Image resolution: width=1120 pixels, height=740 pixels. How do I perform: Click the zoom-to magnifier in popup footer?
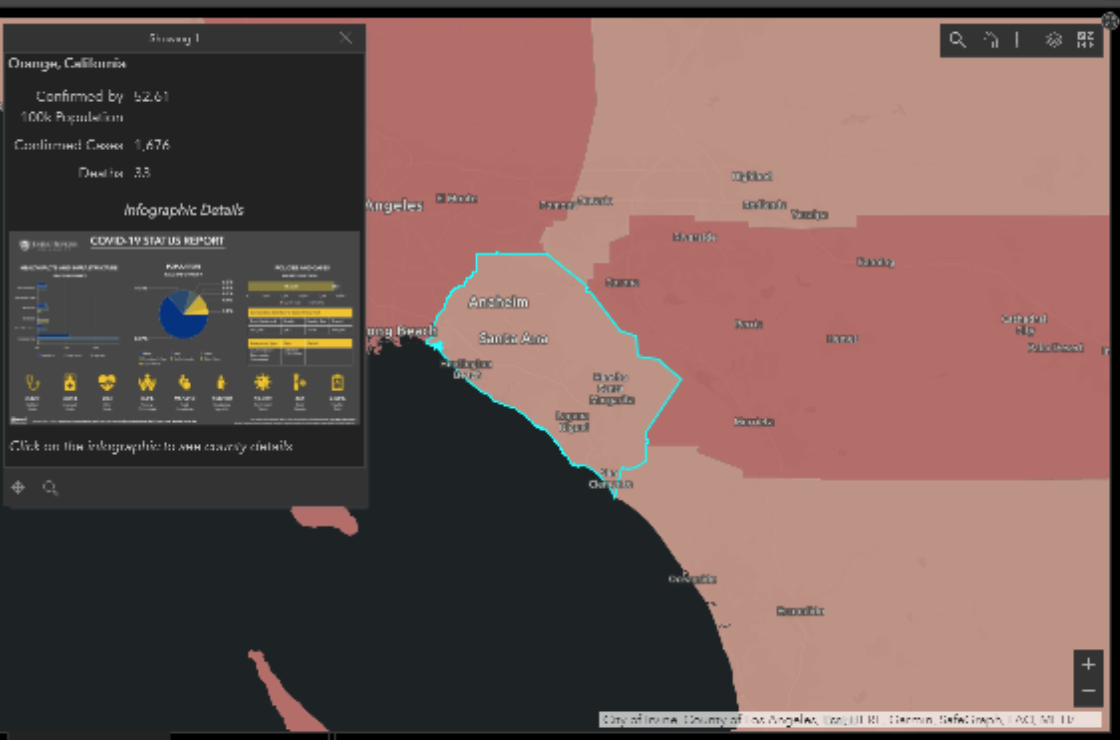point(50,488)
